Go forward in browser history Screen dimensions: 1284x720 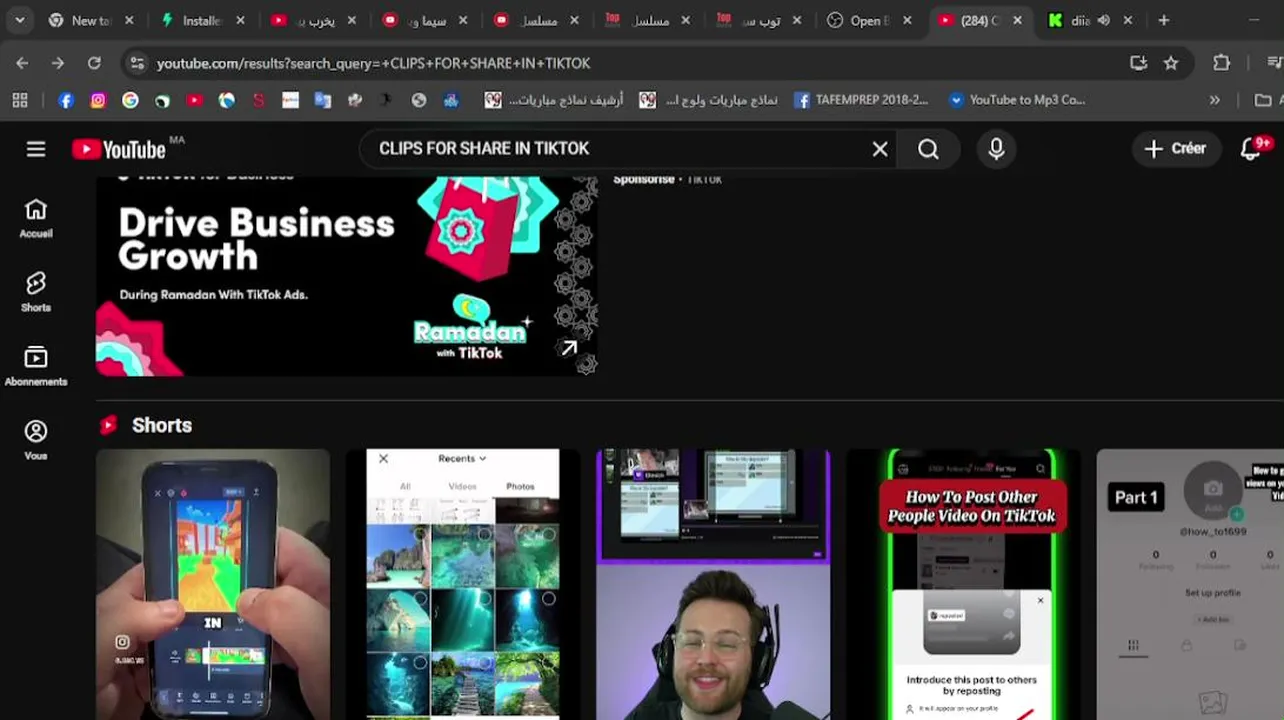point(58,63)
